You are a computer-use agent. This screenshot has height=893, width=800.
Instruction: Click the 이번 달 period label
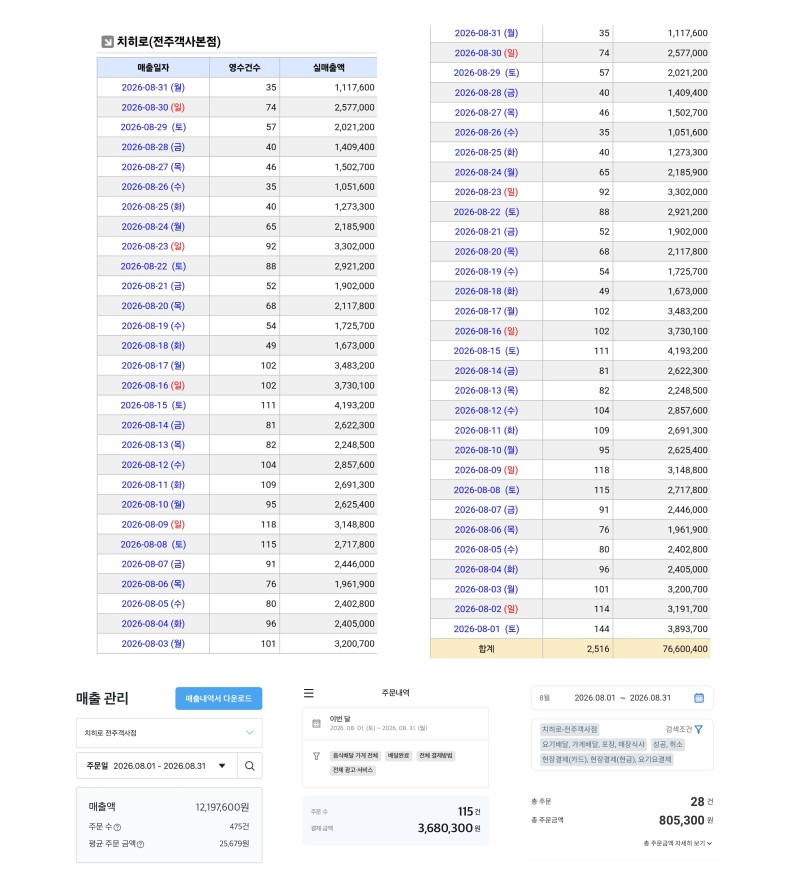tap(340, 719)
